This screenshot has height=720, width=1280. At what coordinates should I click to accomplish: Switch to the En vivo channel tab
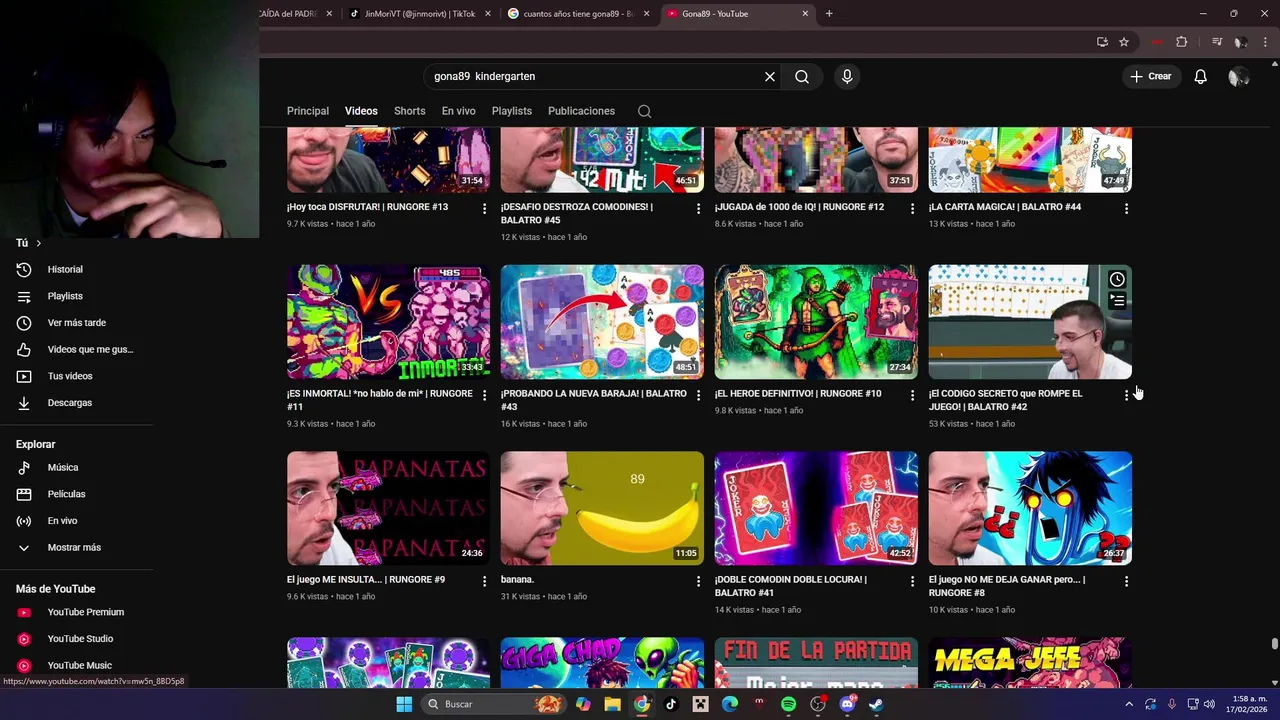(x=458, y=111)
